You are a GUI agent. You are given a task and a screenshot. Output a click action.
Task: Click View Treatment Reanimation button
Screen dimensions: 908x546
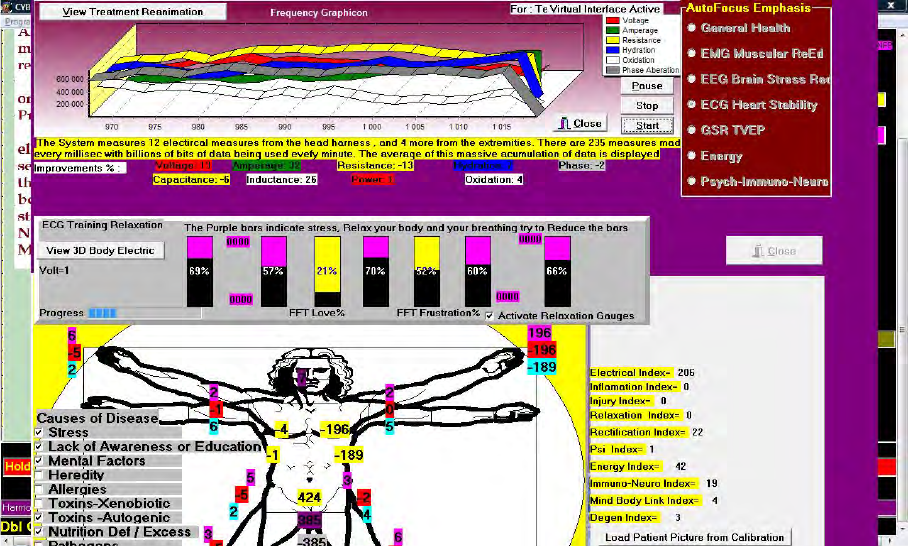point(133,12)
